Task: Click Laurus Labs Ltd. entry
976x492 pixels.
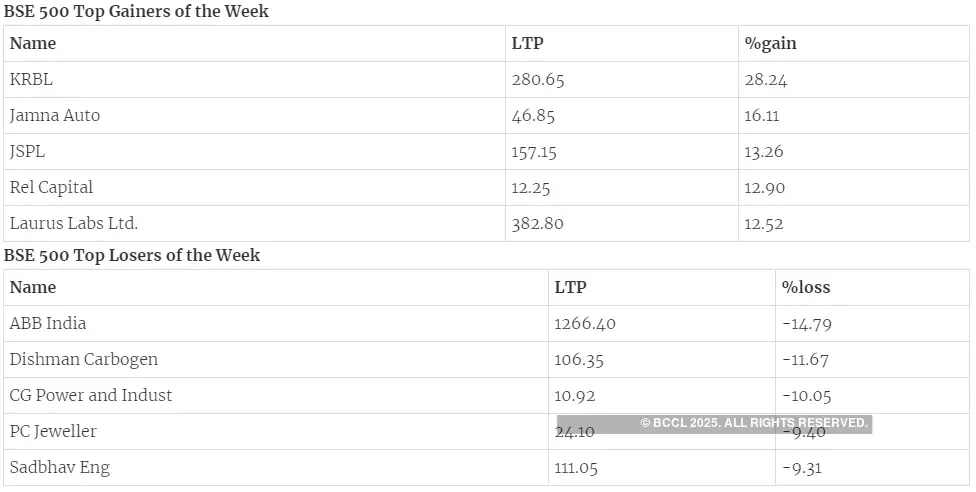Action: [74, 224]
